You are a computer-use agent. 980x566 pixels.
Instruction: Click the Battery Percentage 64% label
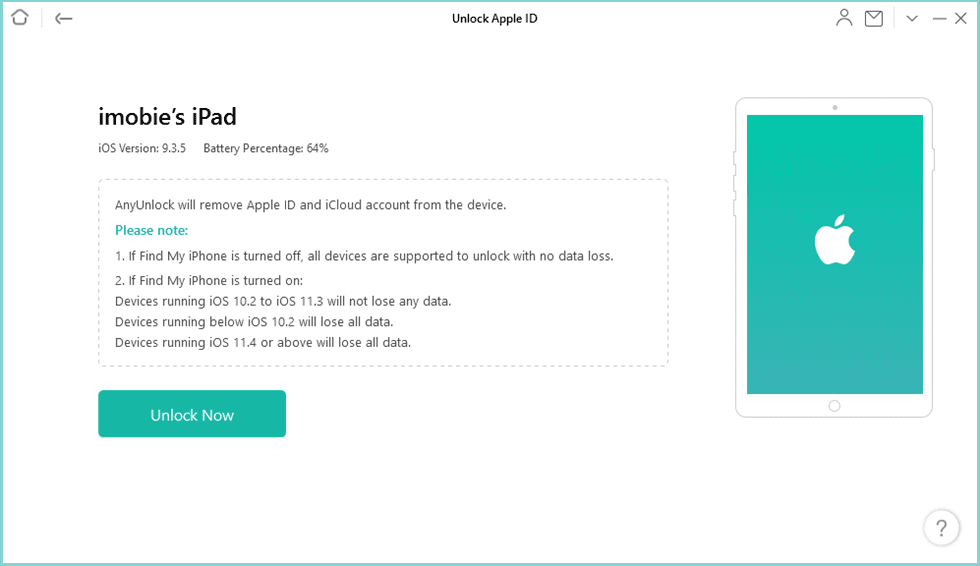pos(266,149)
